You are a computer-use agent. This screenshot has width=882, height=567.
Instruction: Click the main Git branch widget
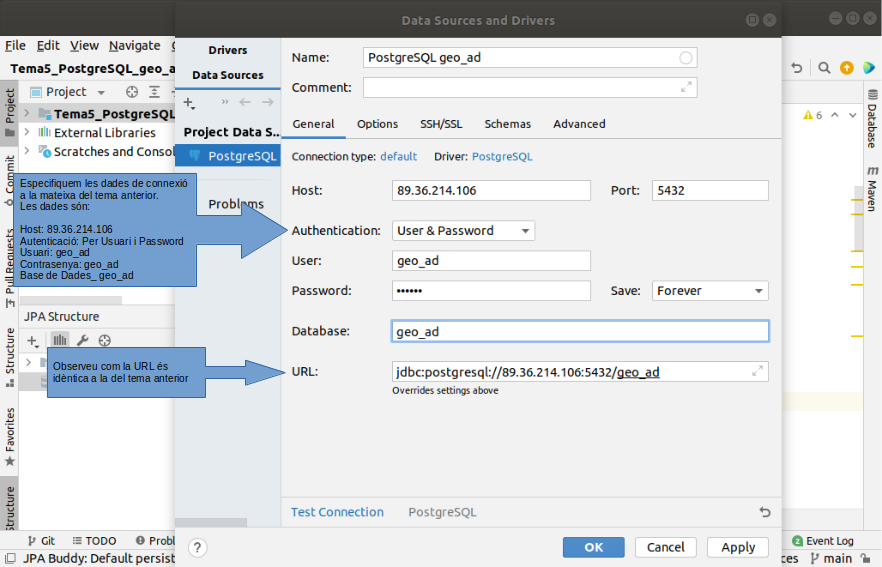[831, 559]
